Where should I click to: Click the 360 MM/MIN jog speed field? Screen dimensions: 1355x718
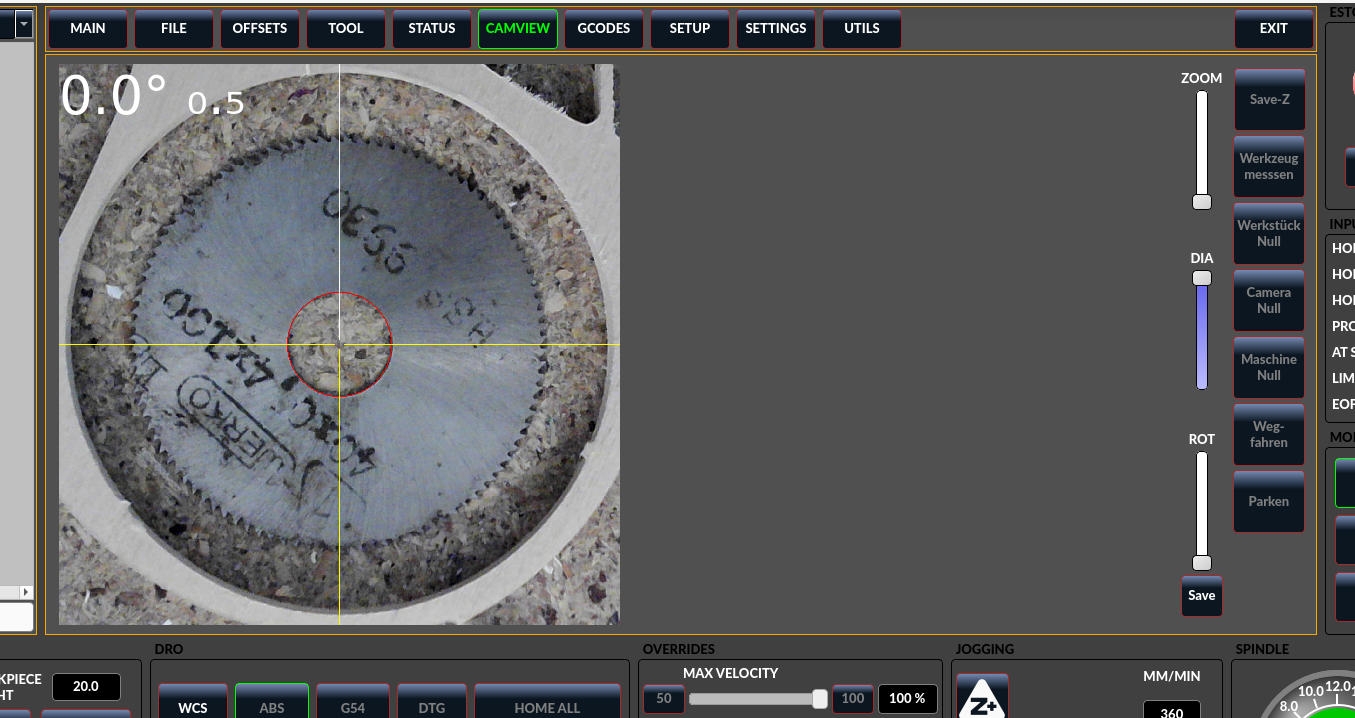click(x=1171, y=711)
